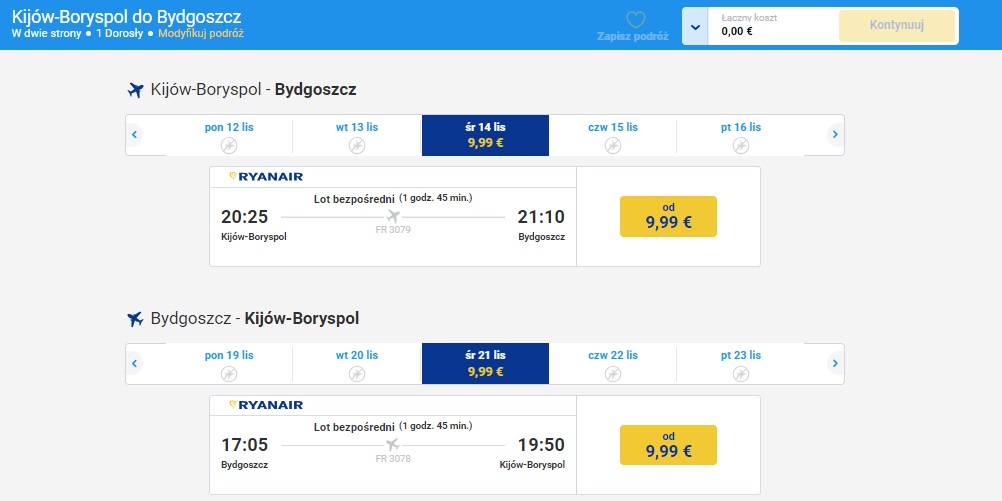Screen dimensions: 1002x501
Task: Show earlier outbound dates with left arrow
Action: click(x=134, y=135)
